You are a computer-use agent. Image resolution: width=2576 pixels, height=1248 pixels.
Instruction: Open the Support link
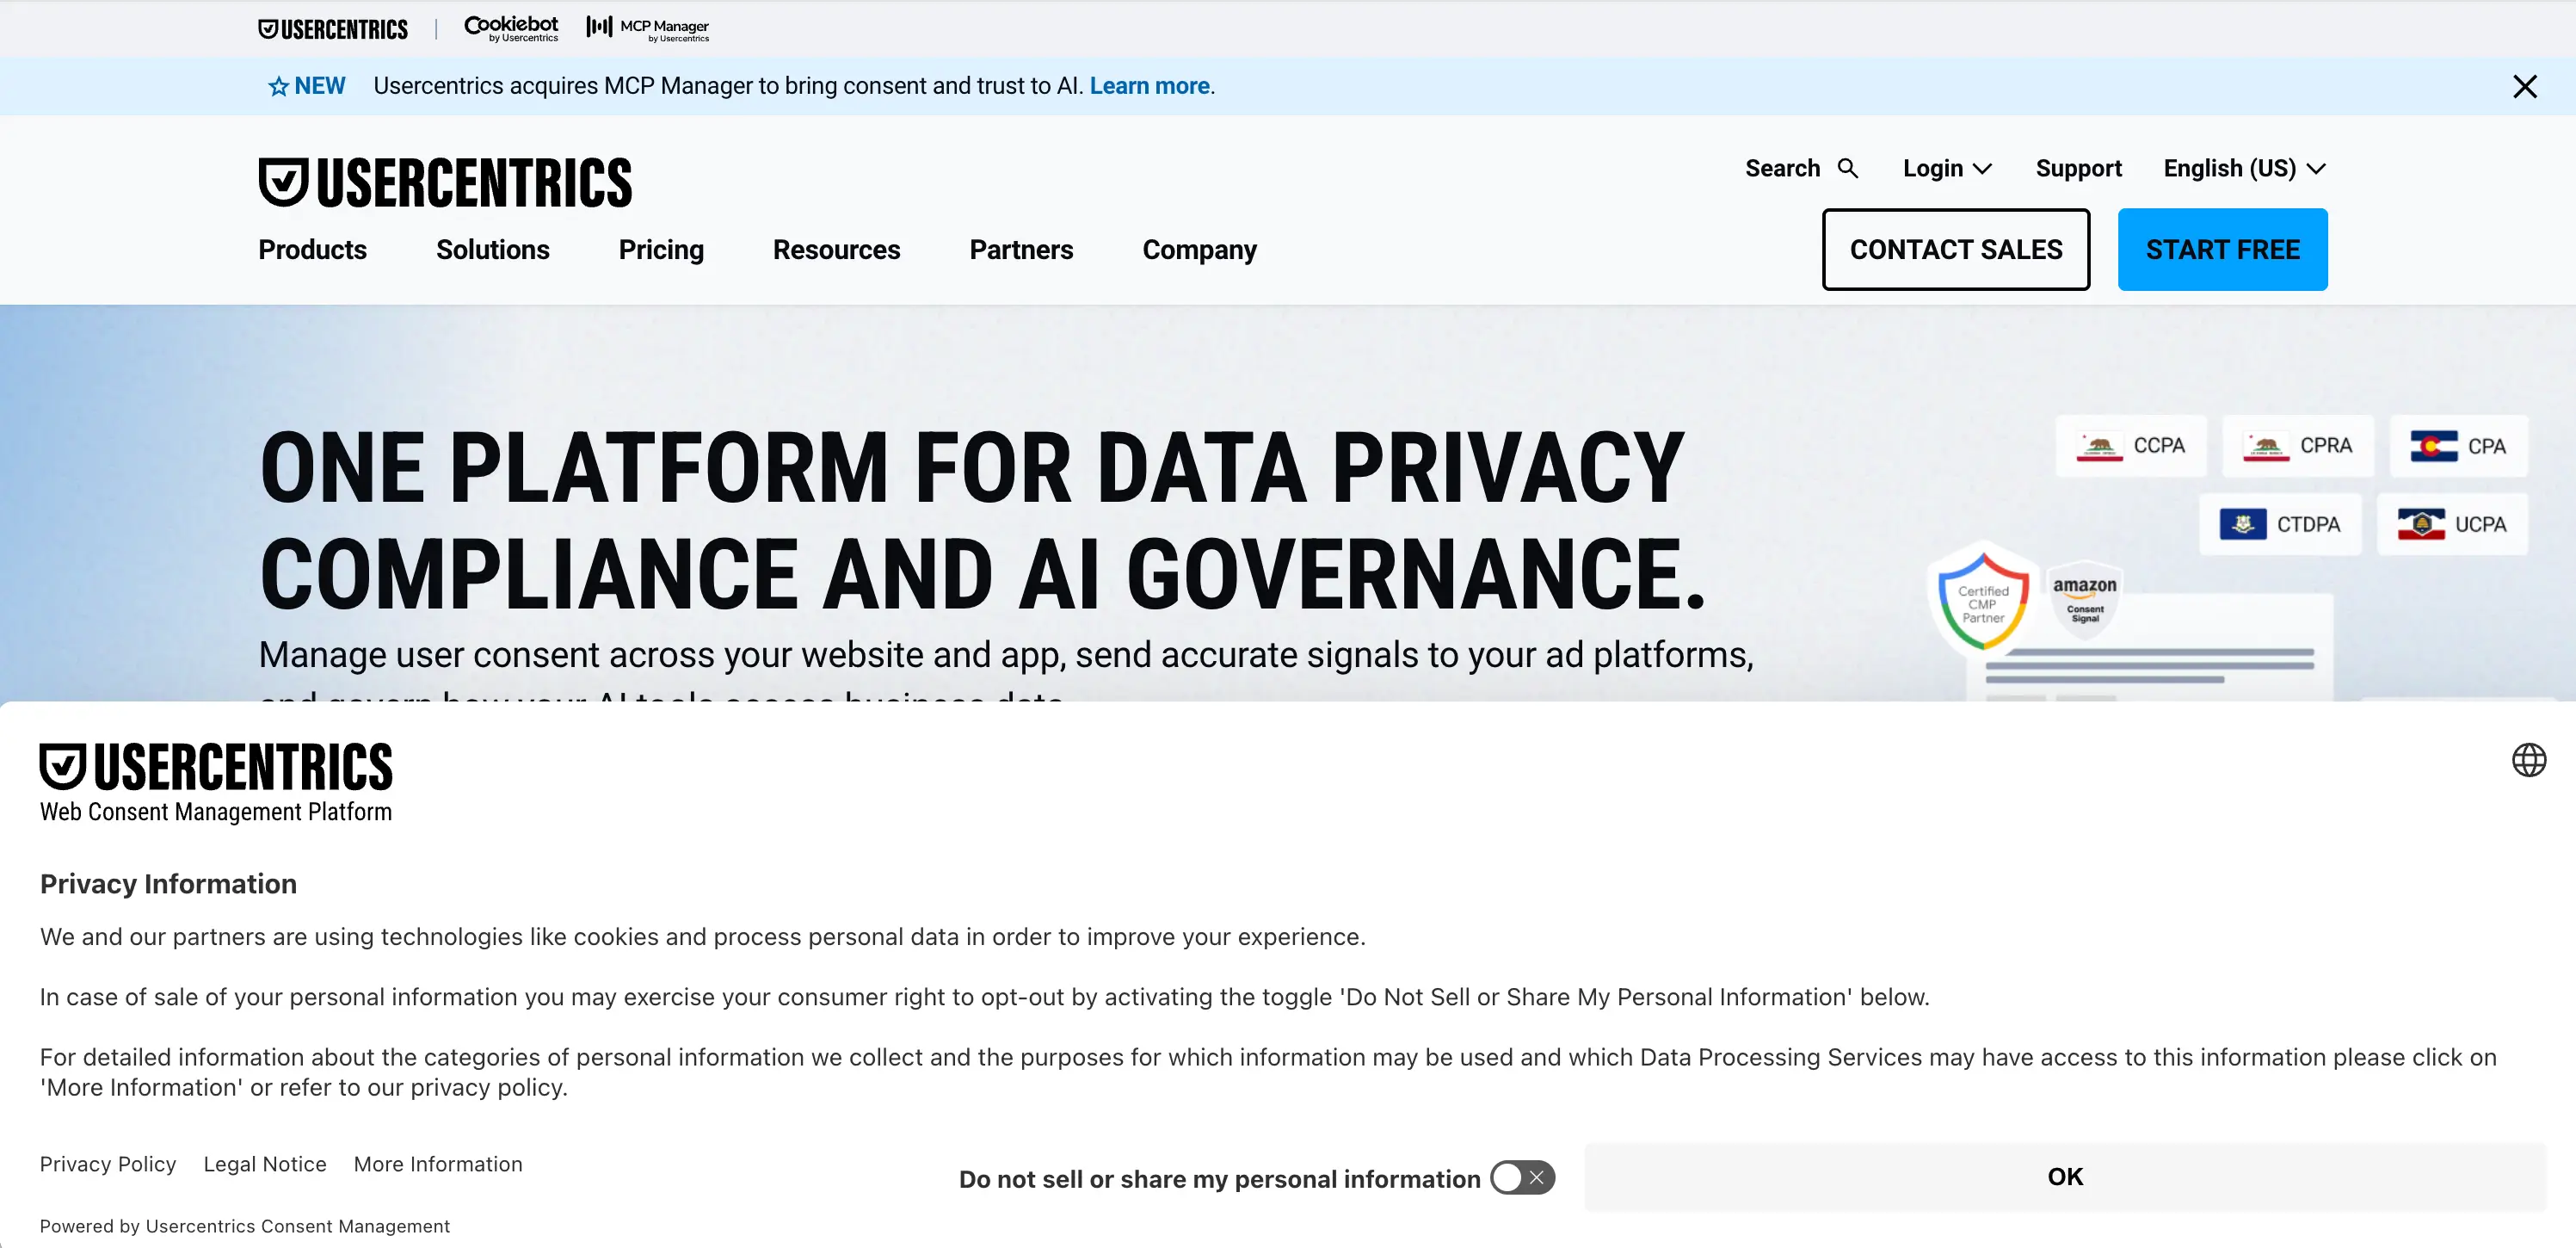pyautogui.click(x=2078, y=168)
